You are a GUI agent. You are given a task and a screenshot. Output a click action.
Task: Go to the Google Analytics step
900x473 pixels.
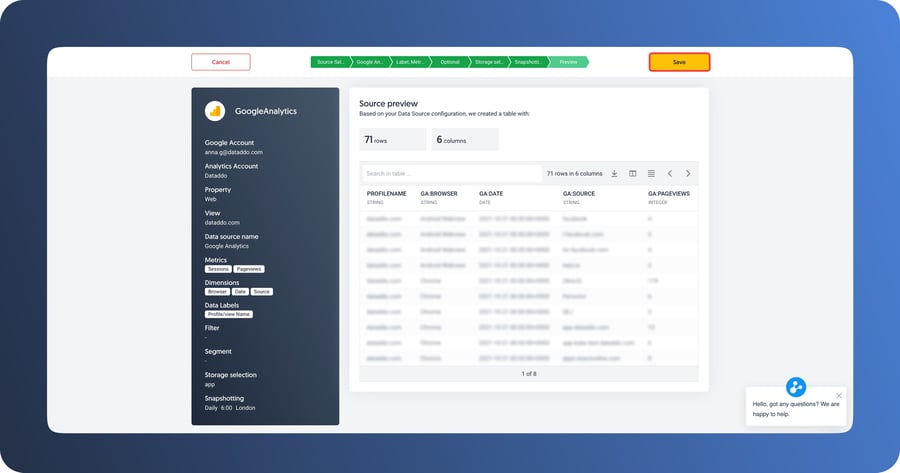370,62
